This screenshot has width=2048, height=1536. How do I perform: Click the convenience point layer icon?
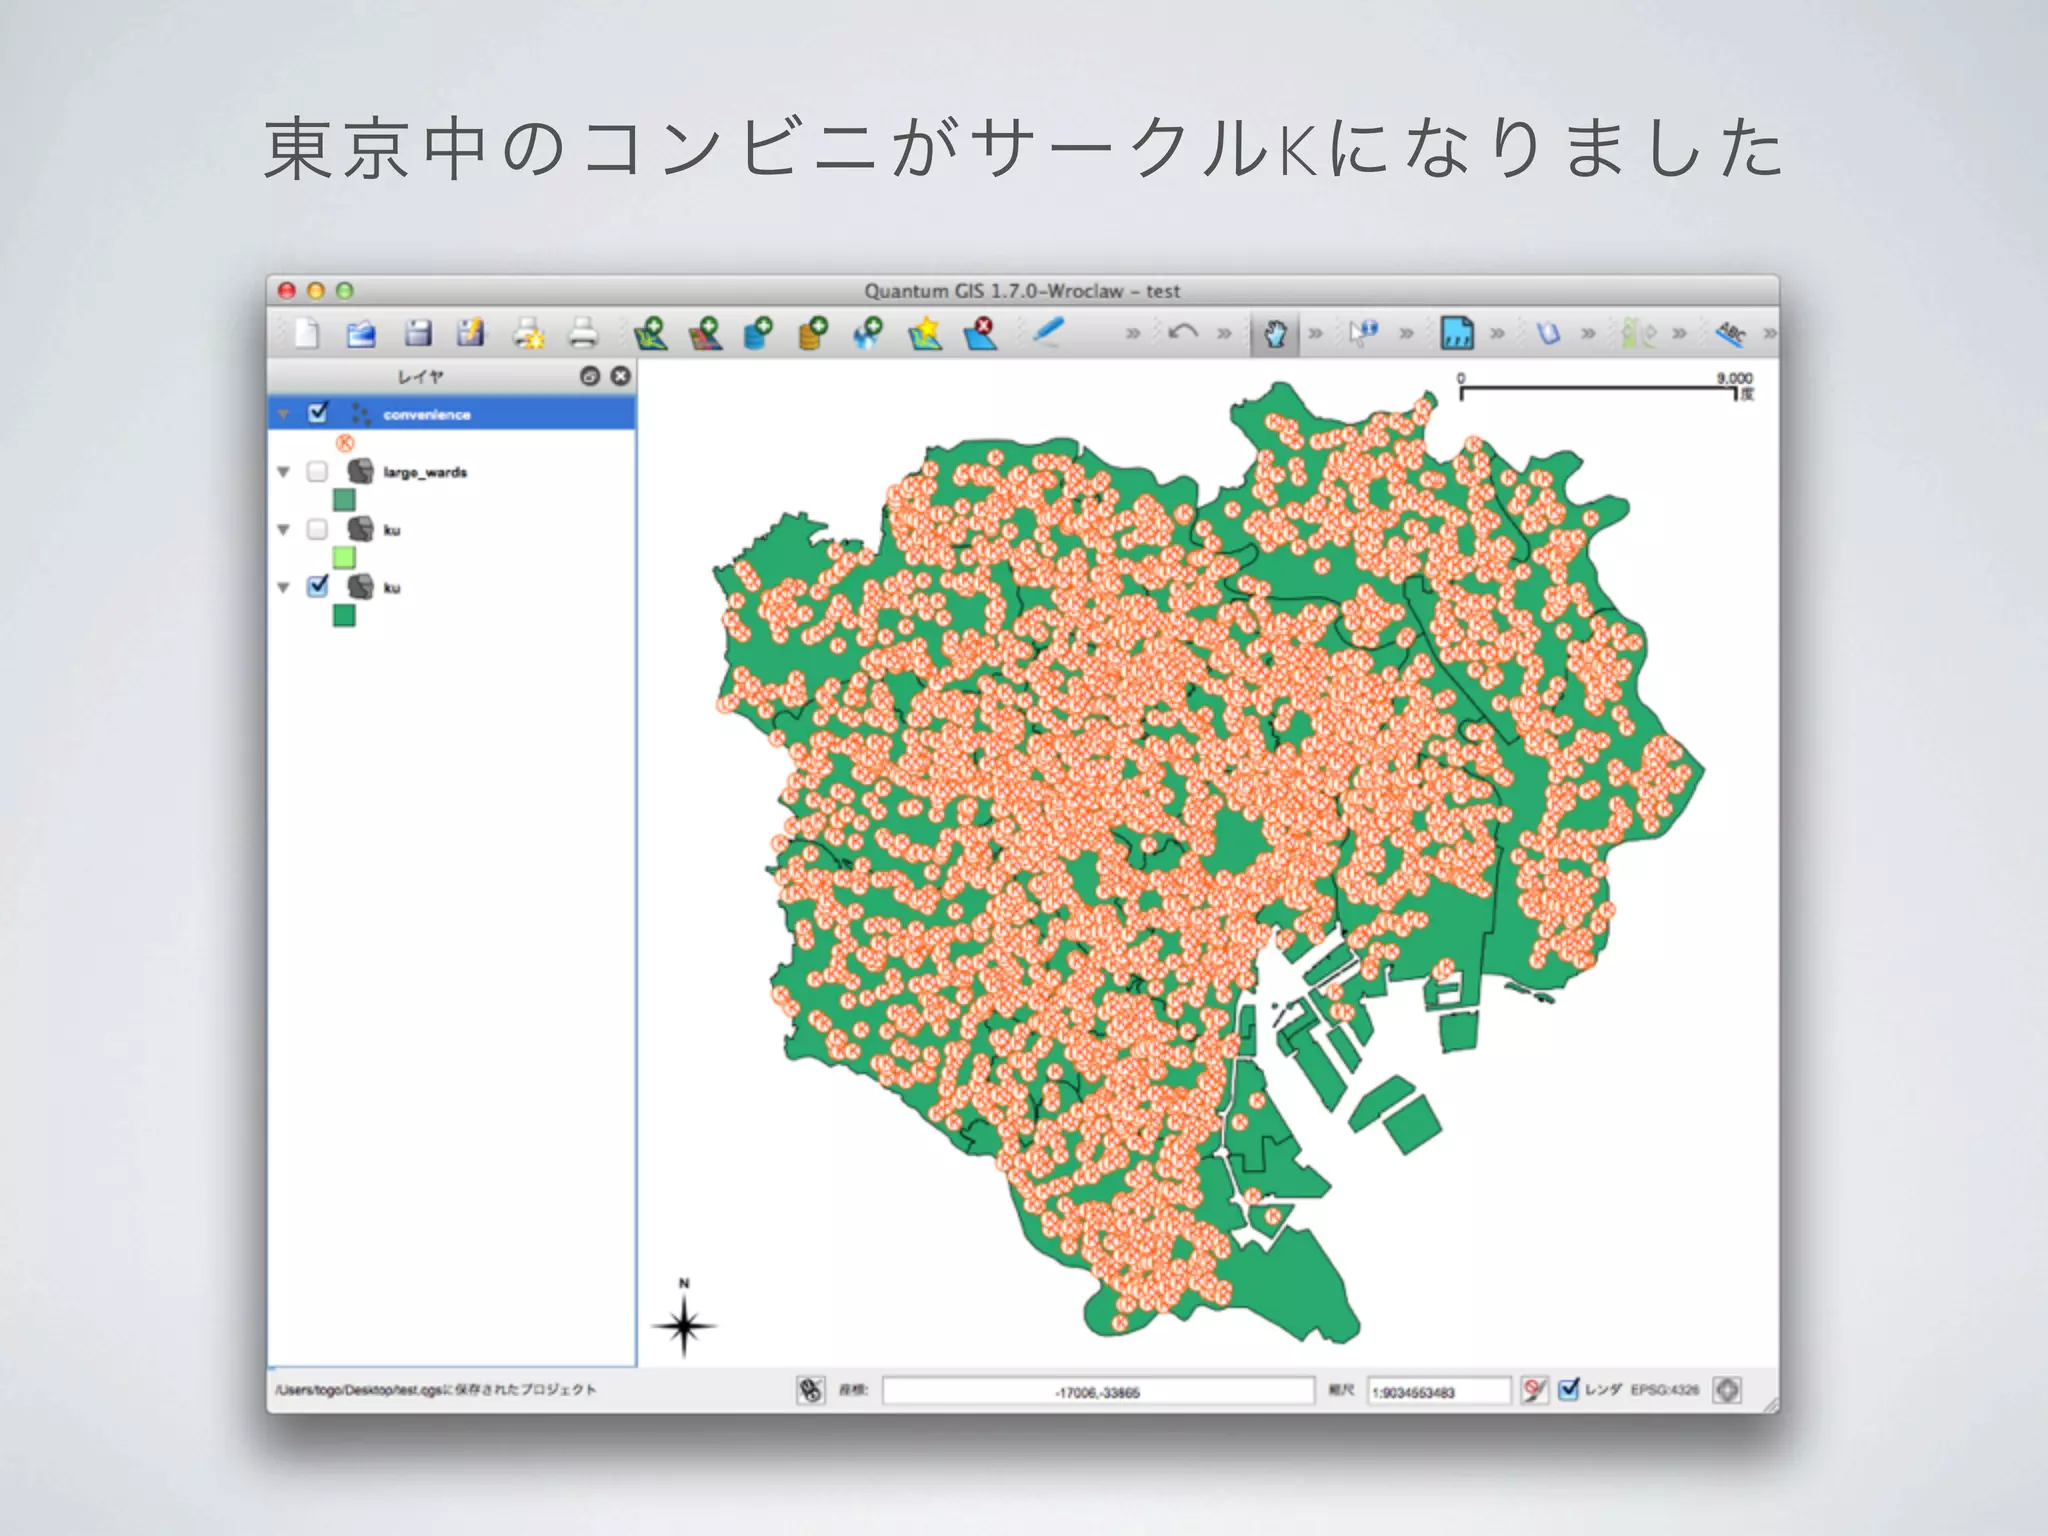pyautogui.click(x=360, y=413)
